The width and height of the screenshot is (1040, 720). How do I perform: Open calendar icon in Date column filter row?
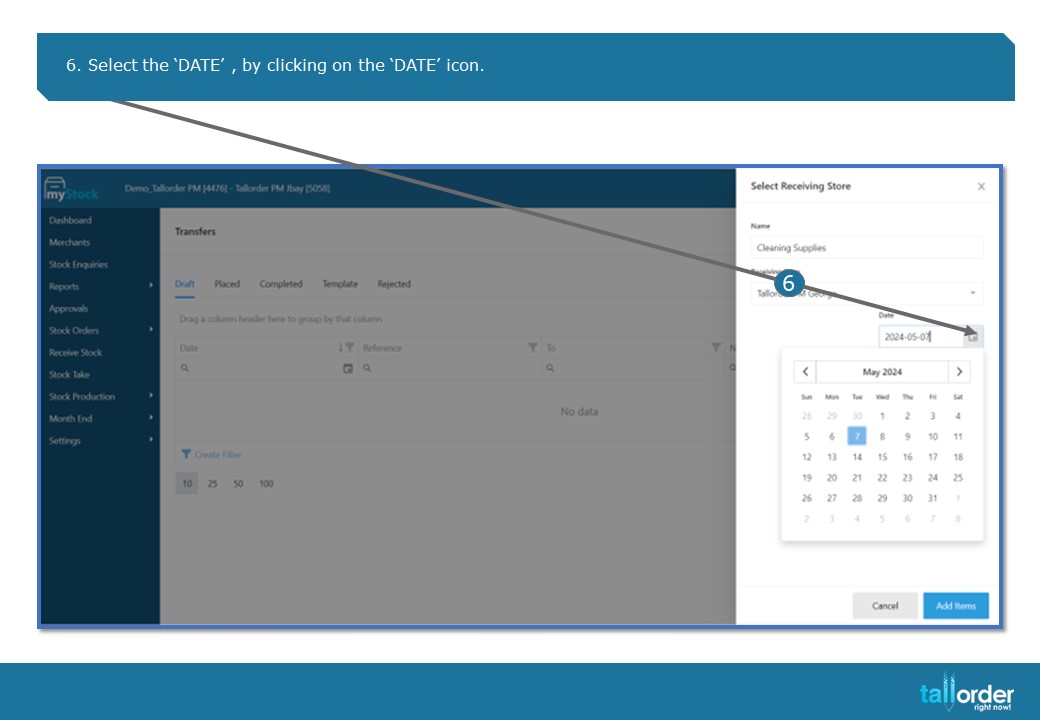click(348, 368)
